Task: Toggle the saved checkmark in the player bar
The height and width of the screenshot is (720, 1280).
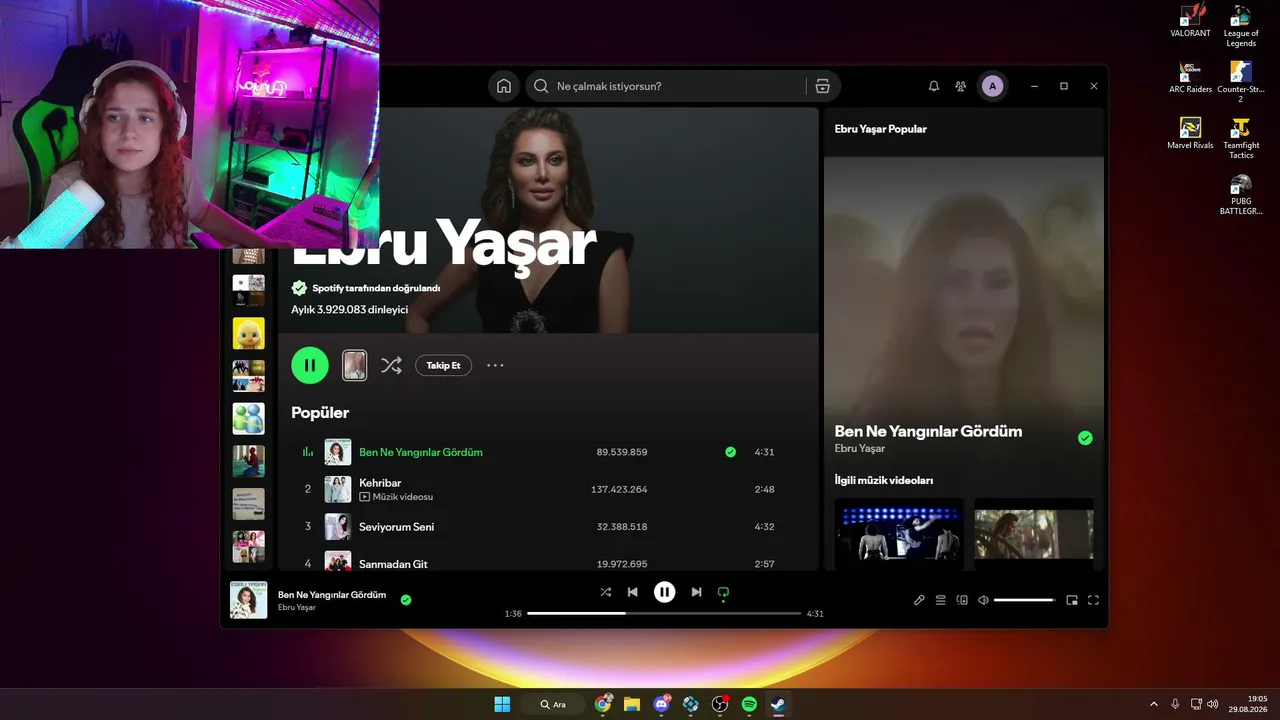Action: pyautogui.click(x=406, y=600)
